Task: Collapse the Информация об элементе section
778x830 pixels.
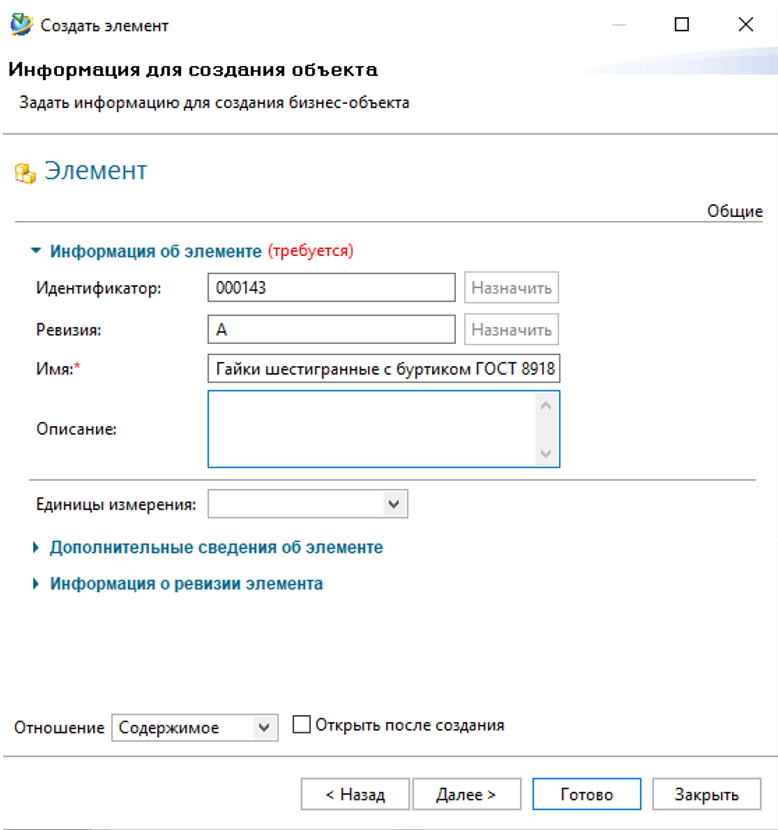Action: [36, 250]
